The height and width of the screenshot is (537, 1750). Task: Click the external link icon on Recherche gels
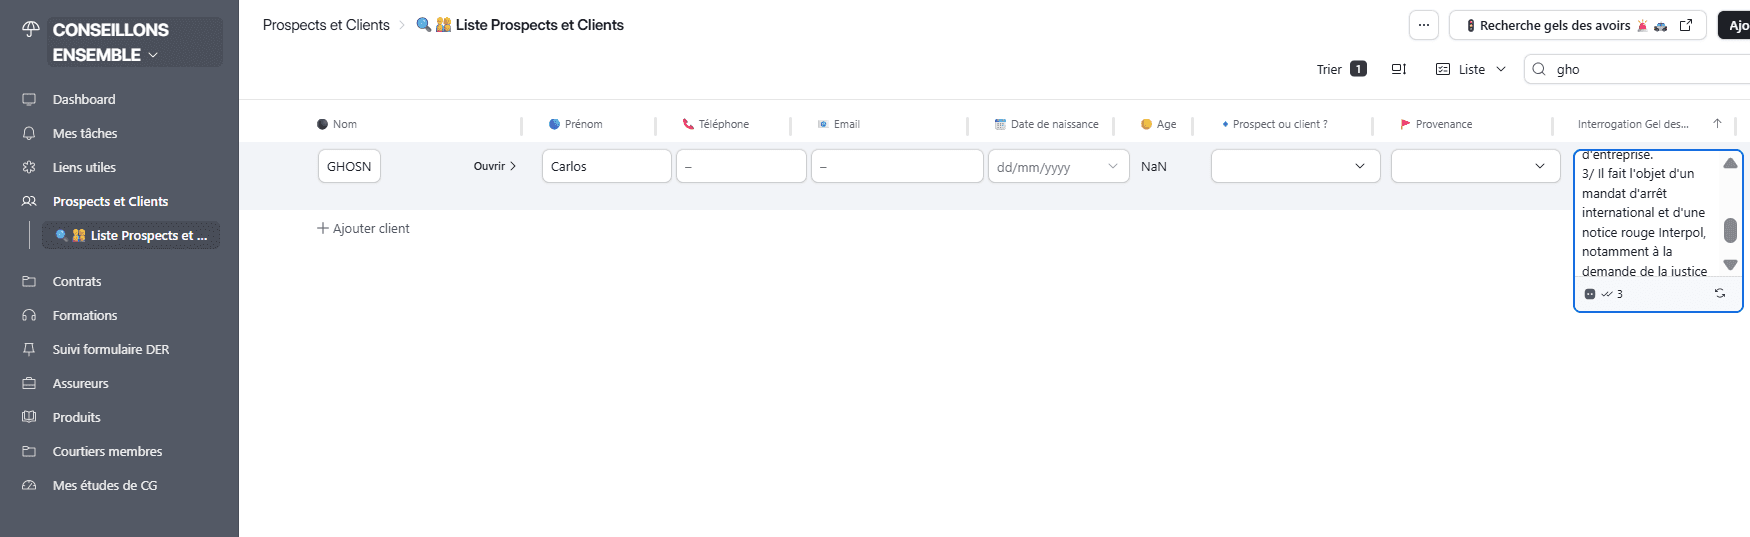click(1686, 25)
